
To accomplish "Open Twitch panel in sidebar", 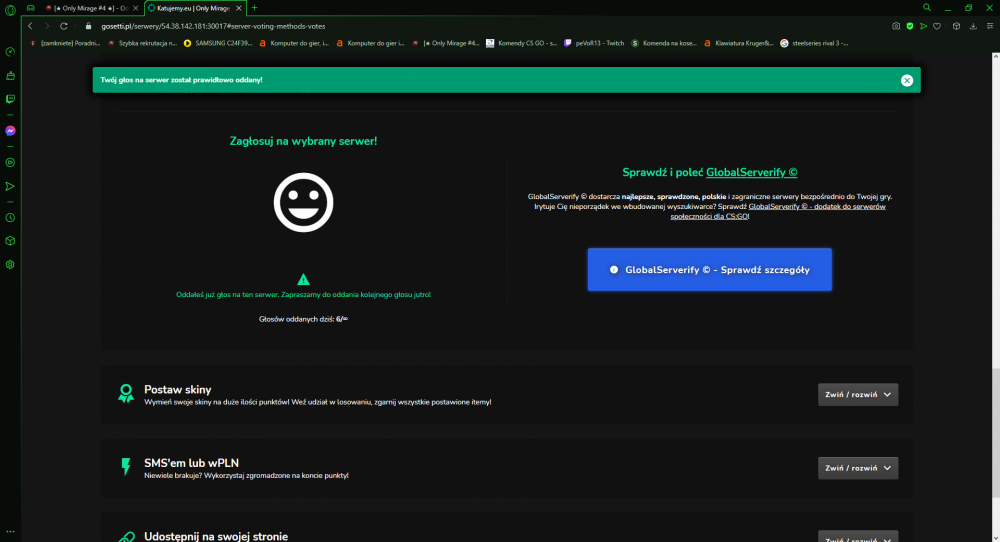I will pos(10,99).
